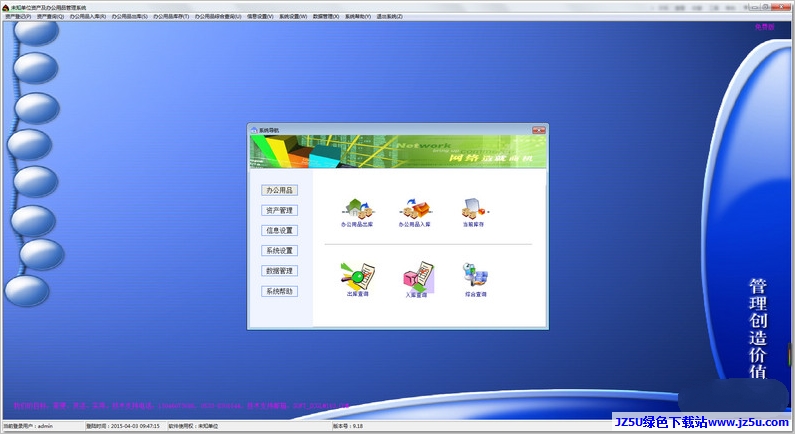Viewport: 795px width, 434px height.
Task: Close the 系统导航 dialog window
Action: click(x=538, y=130)
